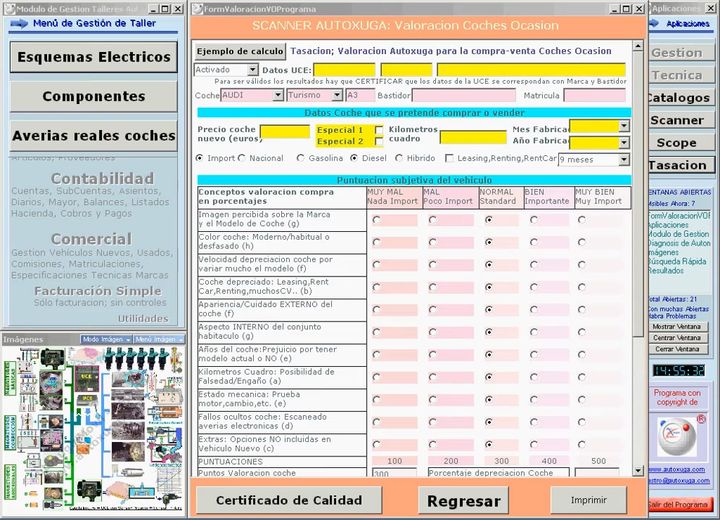Click the Kilometros cuadro yellow field

click(x=473, y=137)
